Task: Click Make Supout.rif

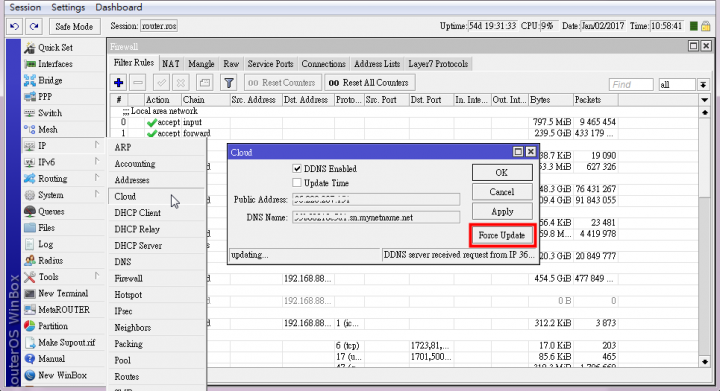Action: (x=67, y=343)
